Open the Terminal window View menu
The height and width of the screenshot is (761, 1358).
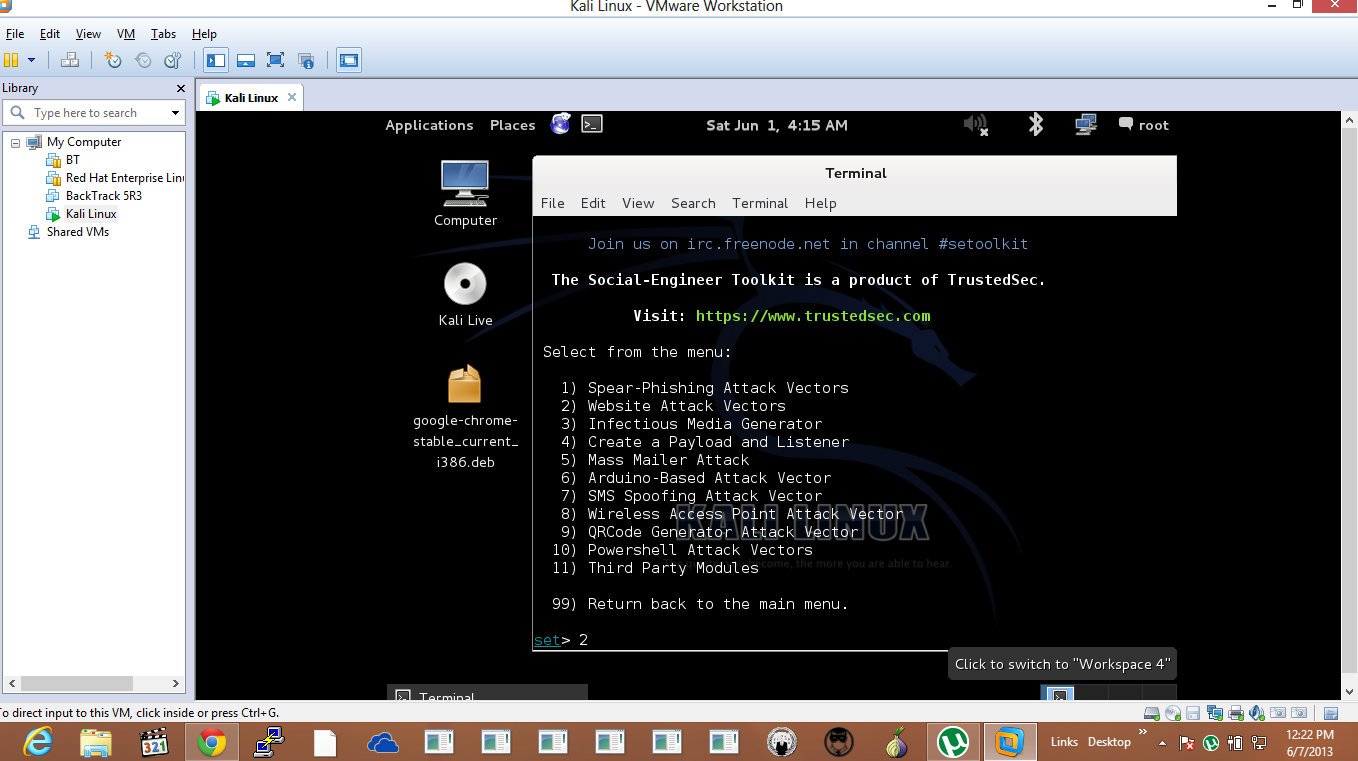[x=638, y=203]
